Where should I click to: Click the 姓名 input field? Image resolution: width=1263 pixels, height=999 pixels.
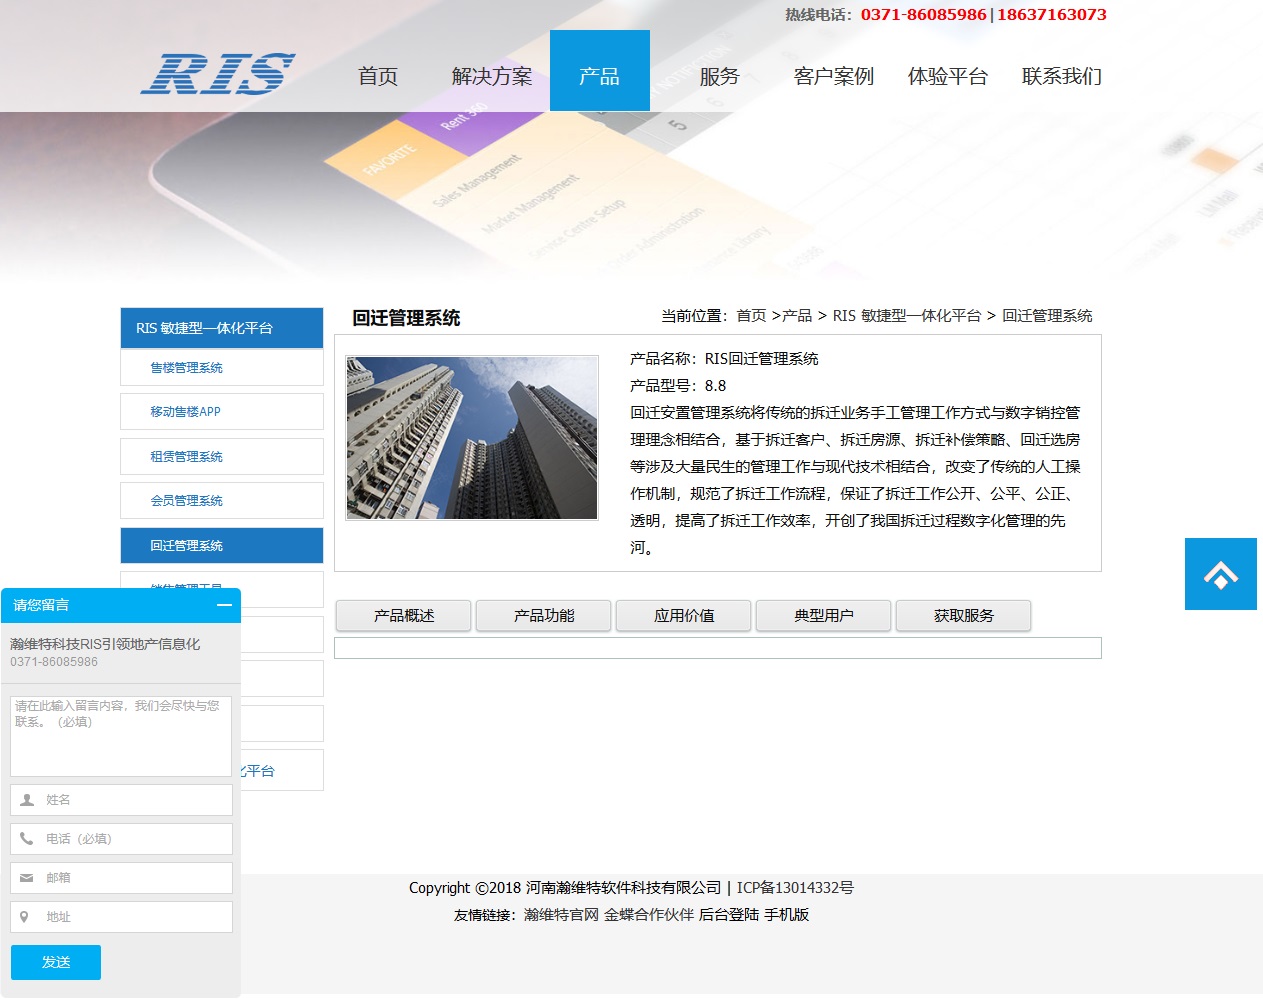click(x=121, y=800)
